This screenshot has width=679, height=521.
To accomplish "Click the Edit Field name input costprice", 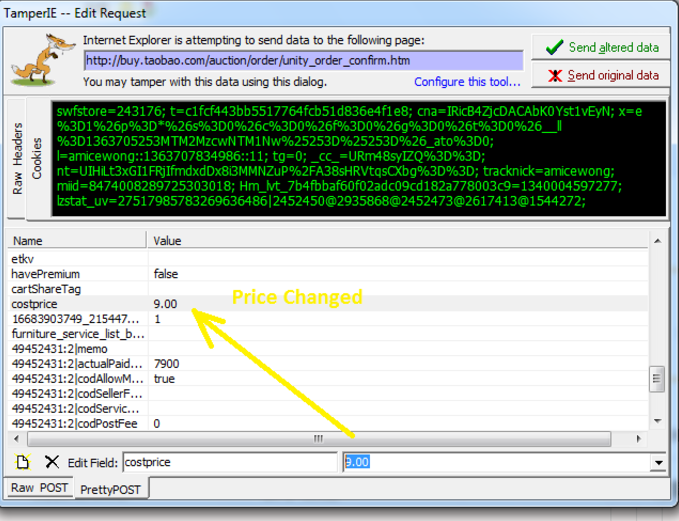I will (230, 462).
